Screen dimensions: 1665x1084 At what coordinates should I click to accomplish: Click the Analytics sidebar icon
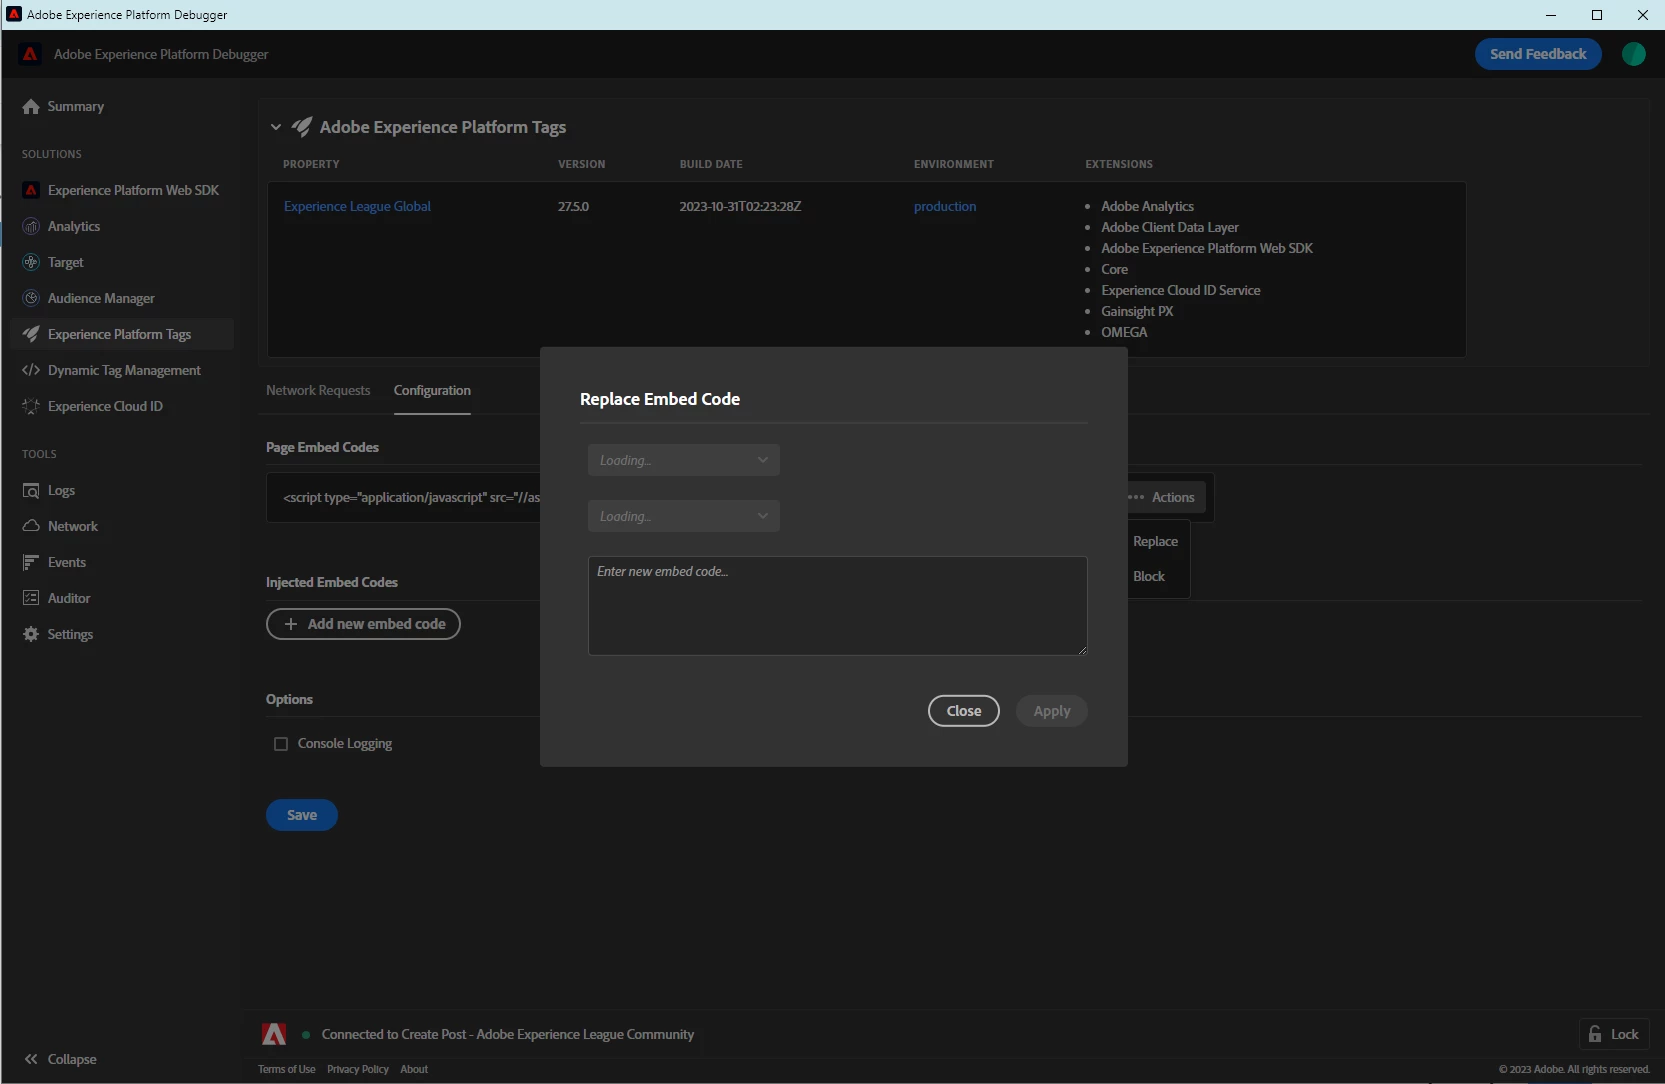pos(31,226)
